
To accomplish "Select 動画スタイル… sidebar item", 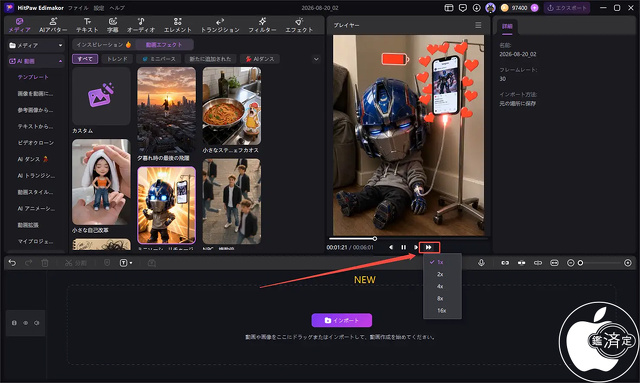I will (x=35, y=192).
